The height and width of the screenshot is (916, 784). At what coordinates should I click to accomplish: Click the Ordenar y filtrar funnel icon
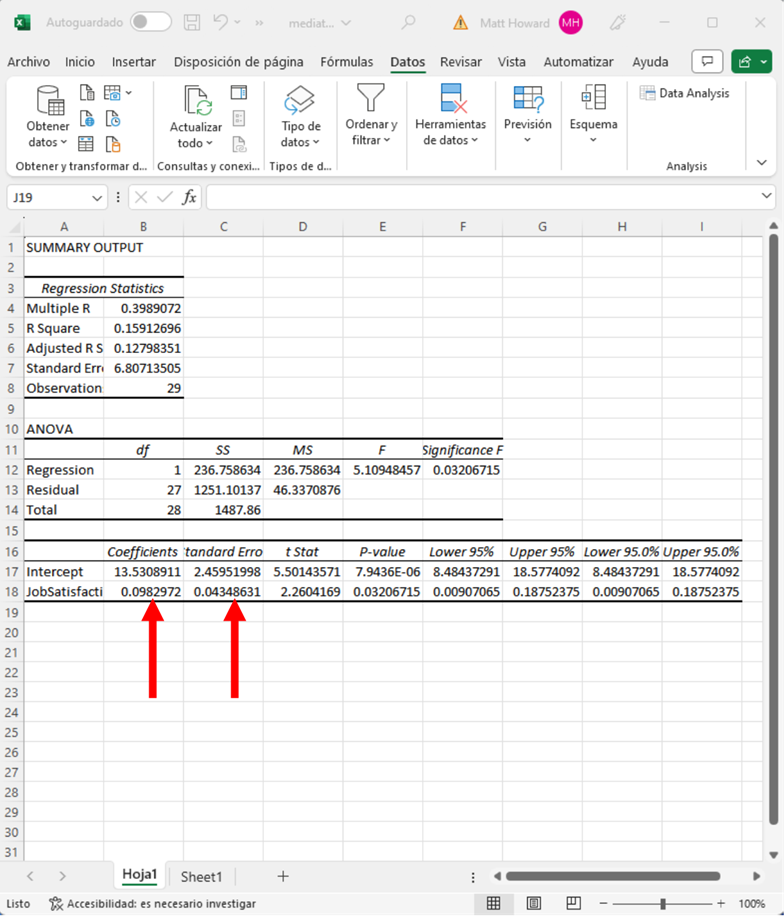pos(371,98)
